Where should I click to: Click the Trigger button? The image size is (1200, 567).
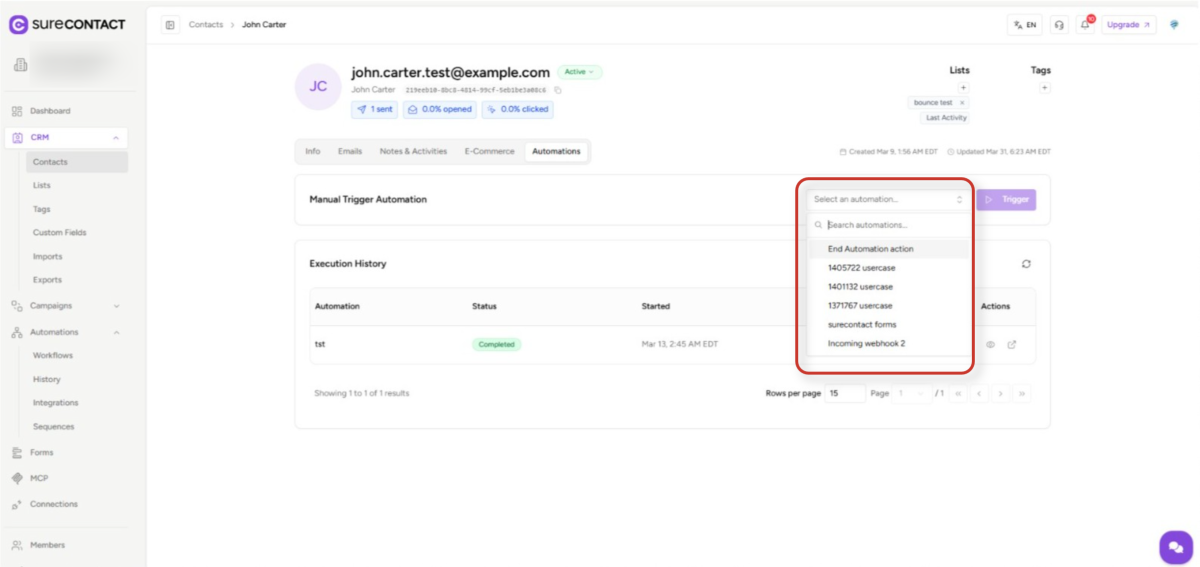pyautogui.click(x=1006, y=199)
